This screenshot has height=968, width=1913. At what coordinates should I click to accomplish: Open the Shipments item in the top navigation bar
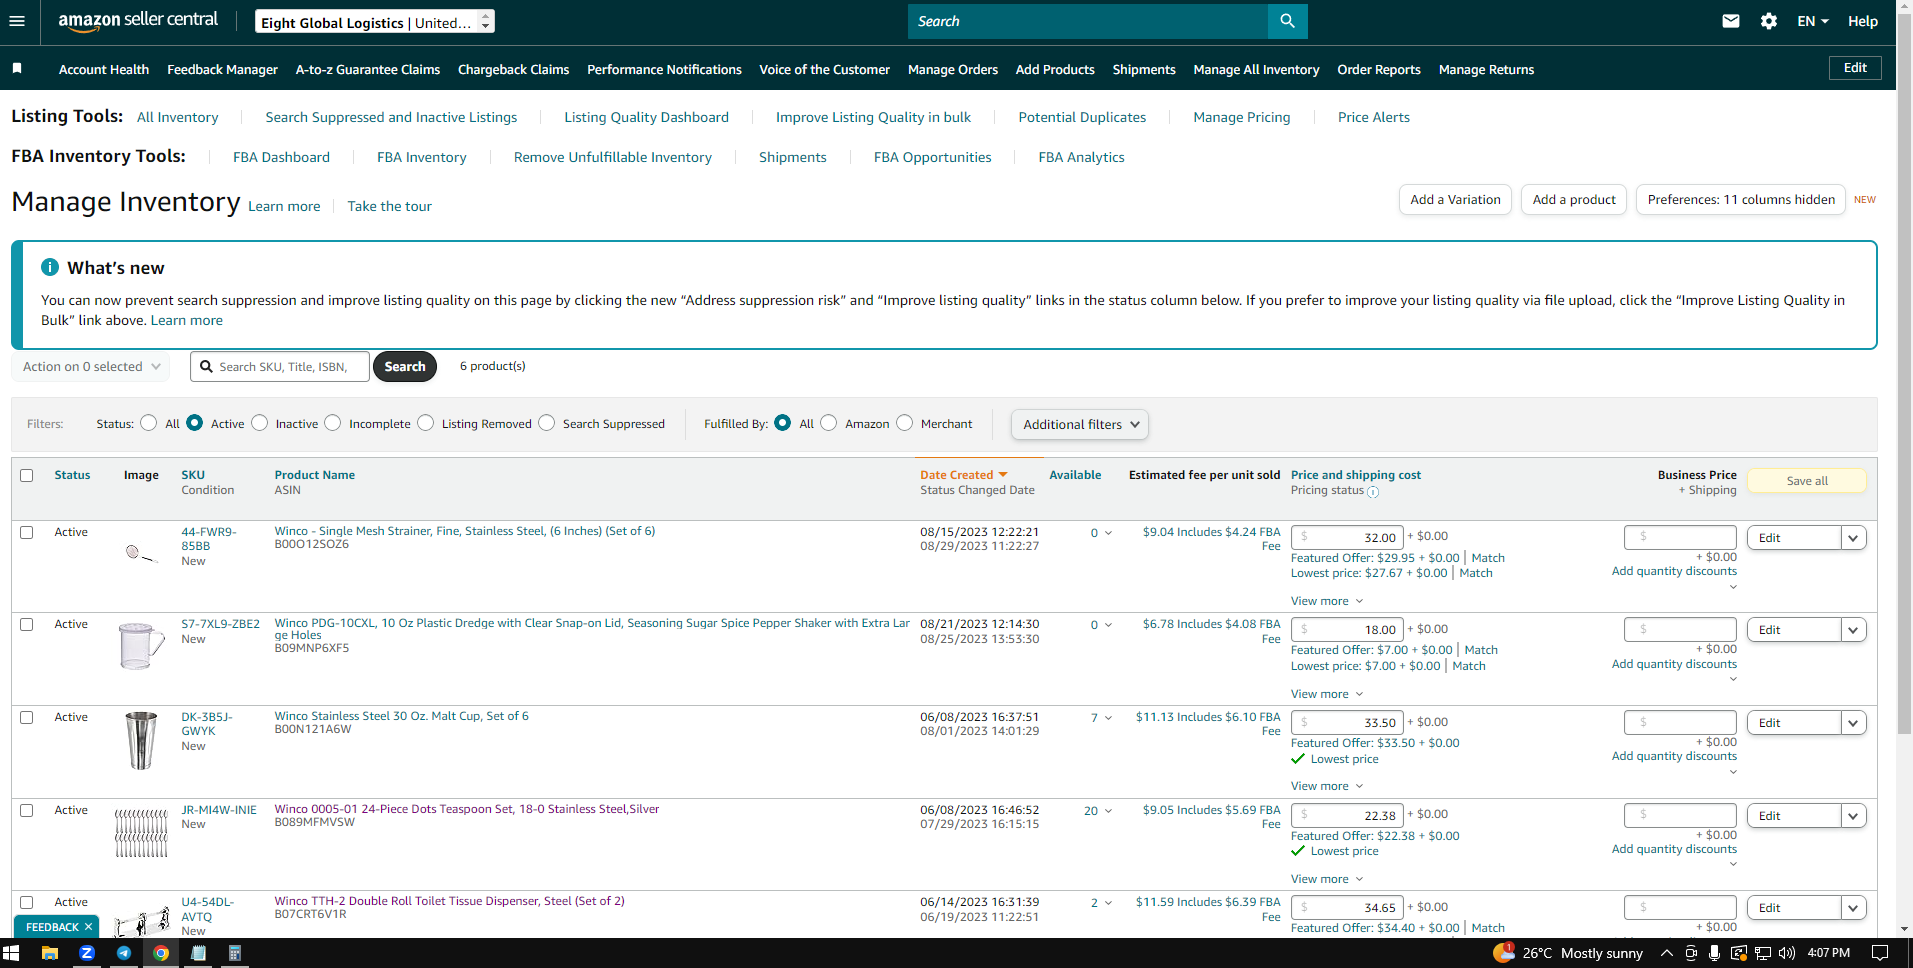pos(1144,69)
